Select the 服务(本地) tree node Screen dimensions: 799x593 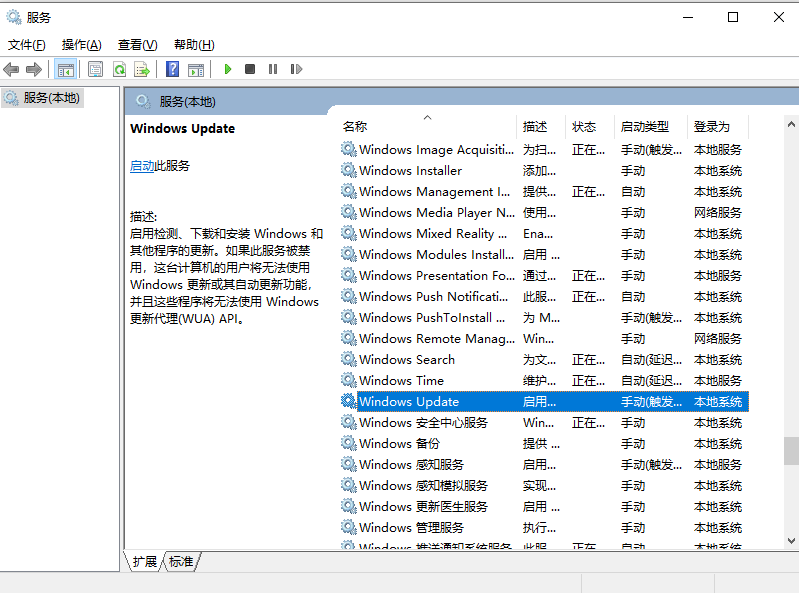click(42, 97)
